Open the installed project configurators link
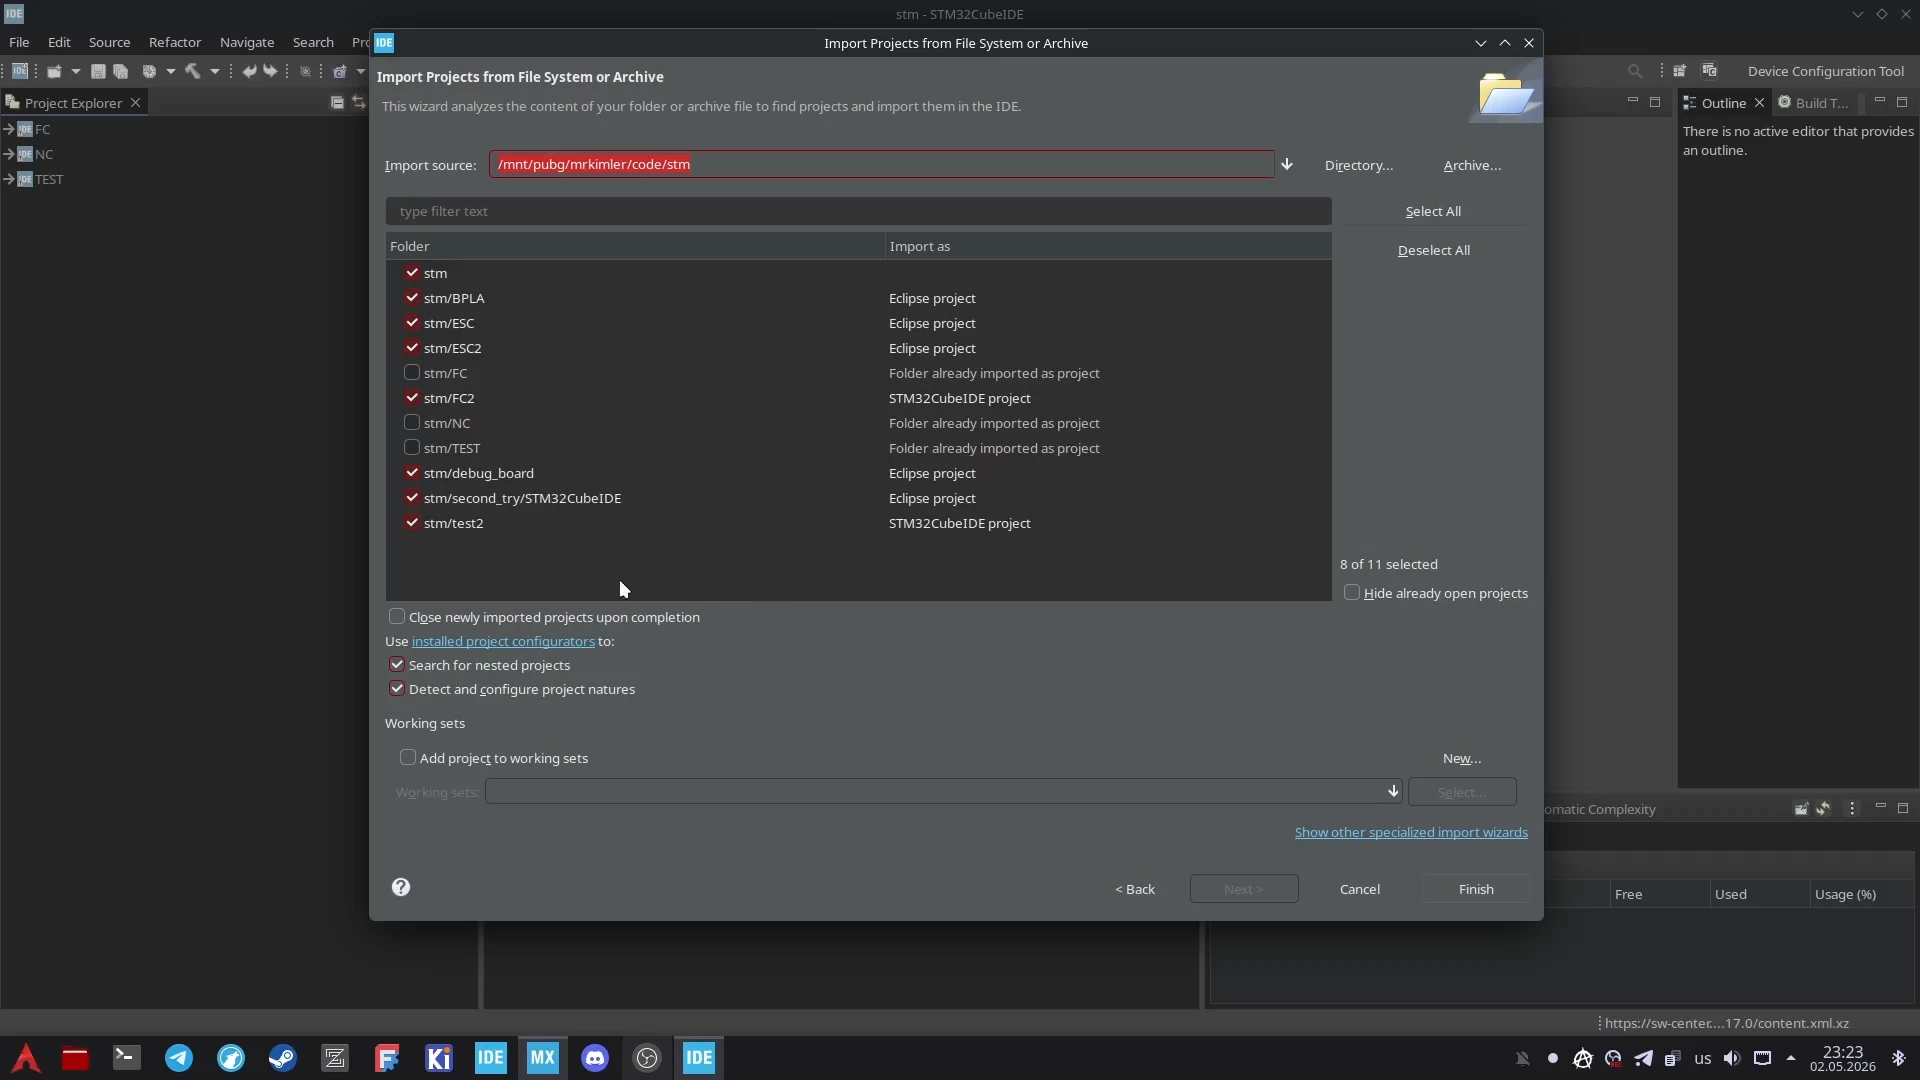1920x1080 pixels. 503,641
